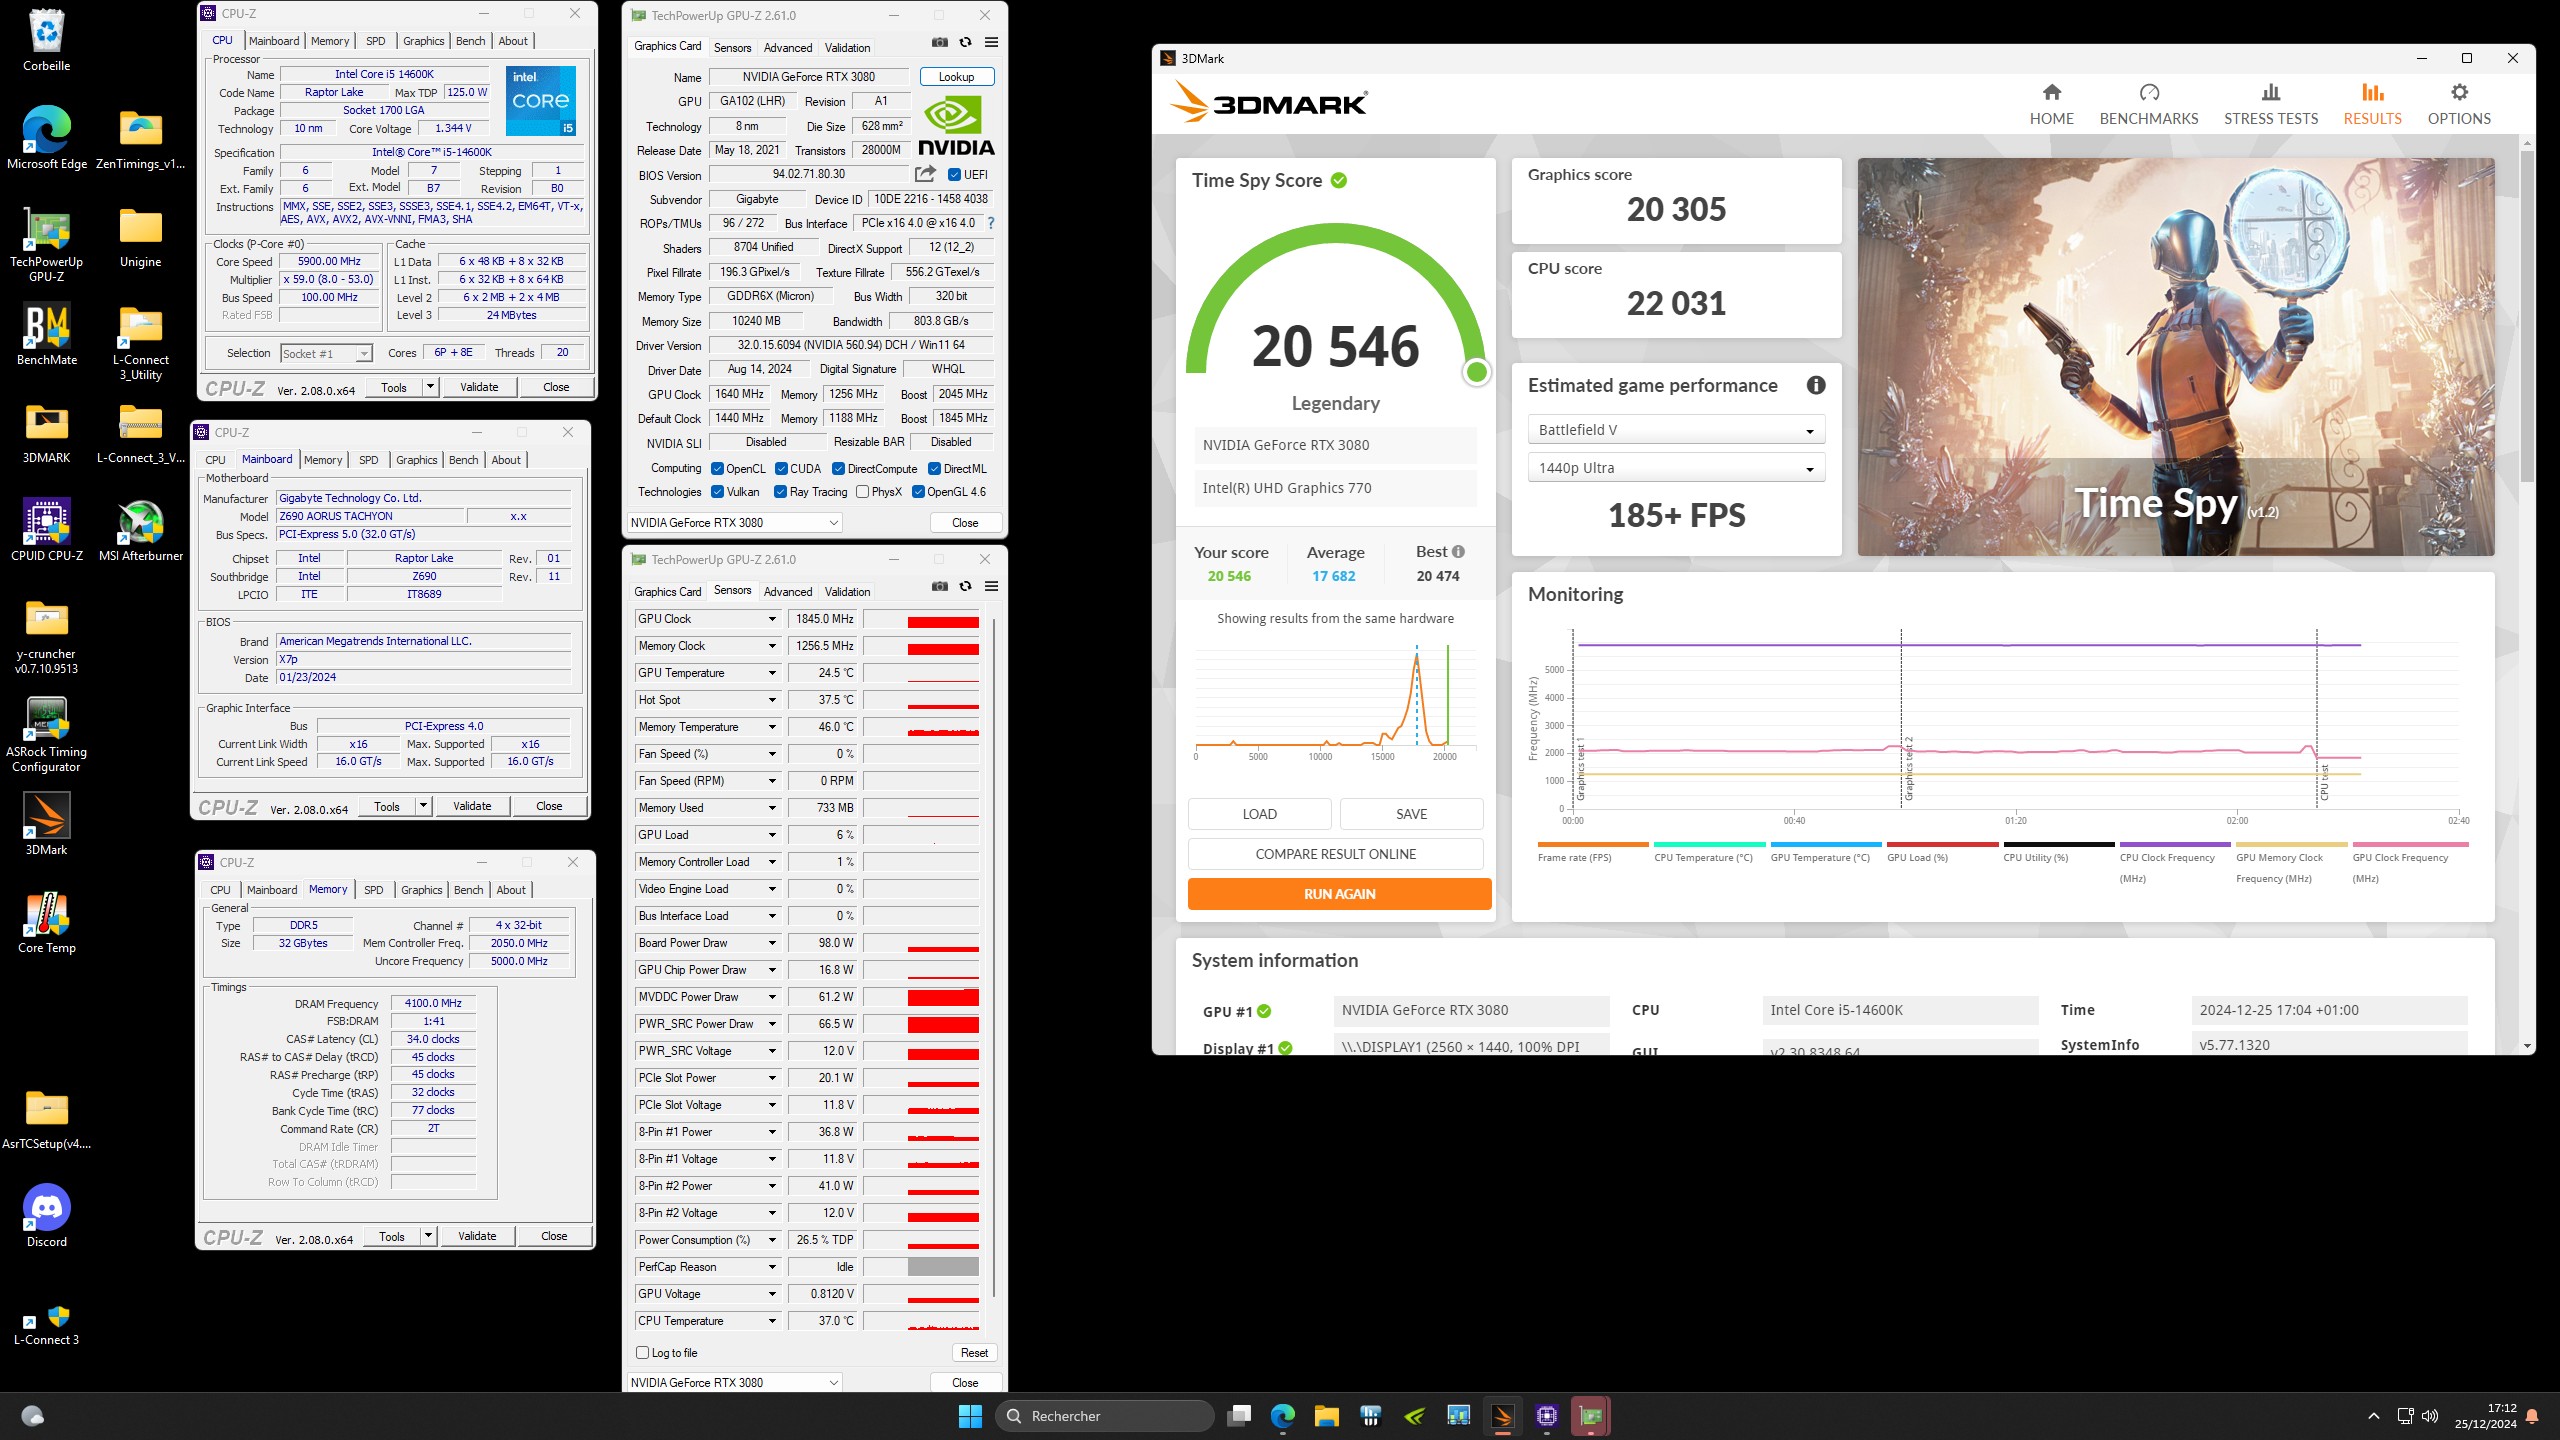Toggle UEFI checkbox in GPU-Z

click(954, 174)
